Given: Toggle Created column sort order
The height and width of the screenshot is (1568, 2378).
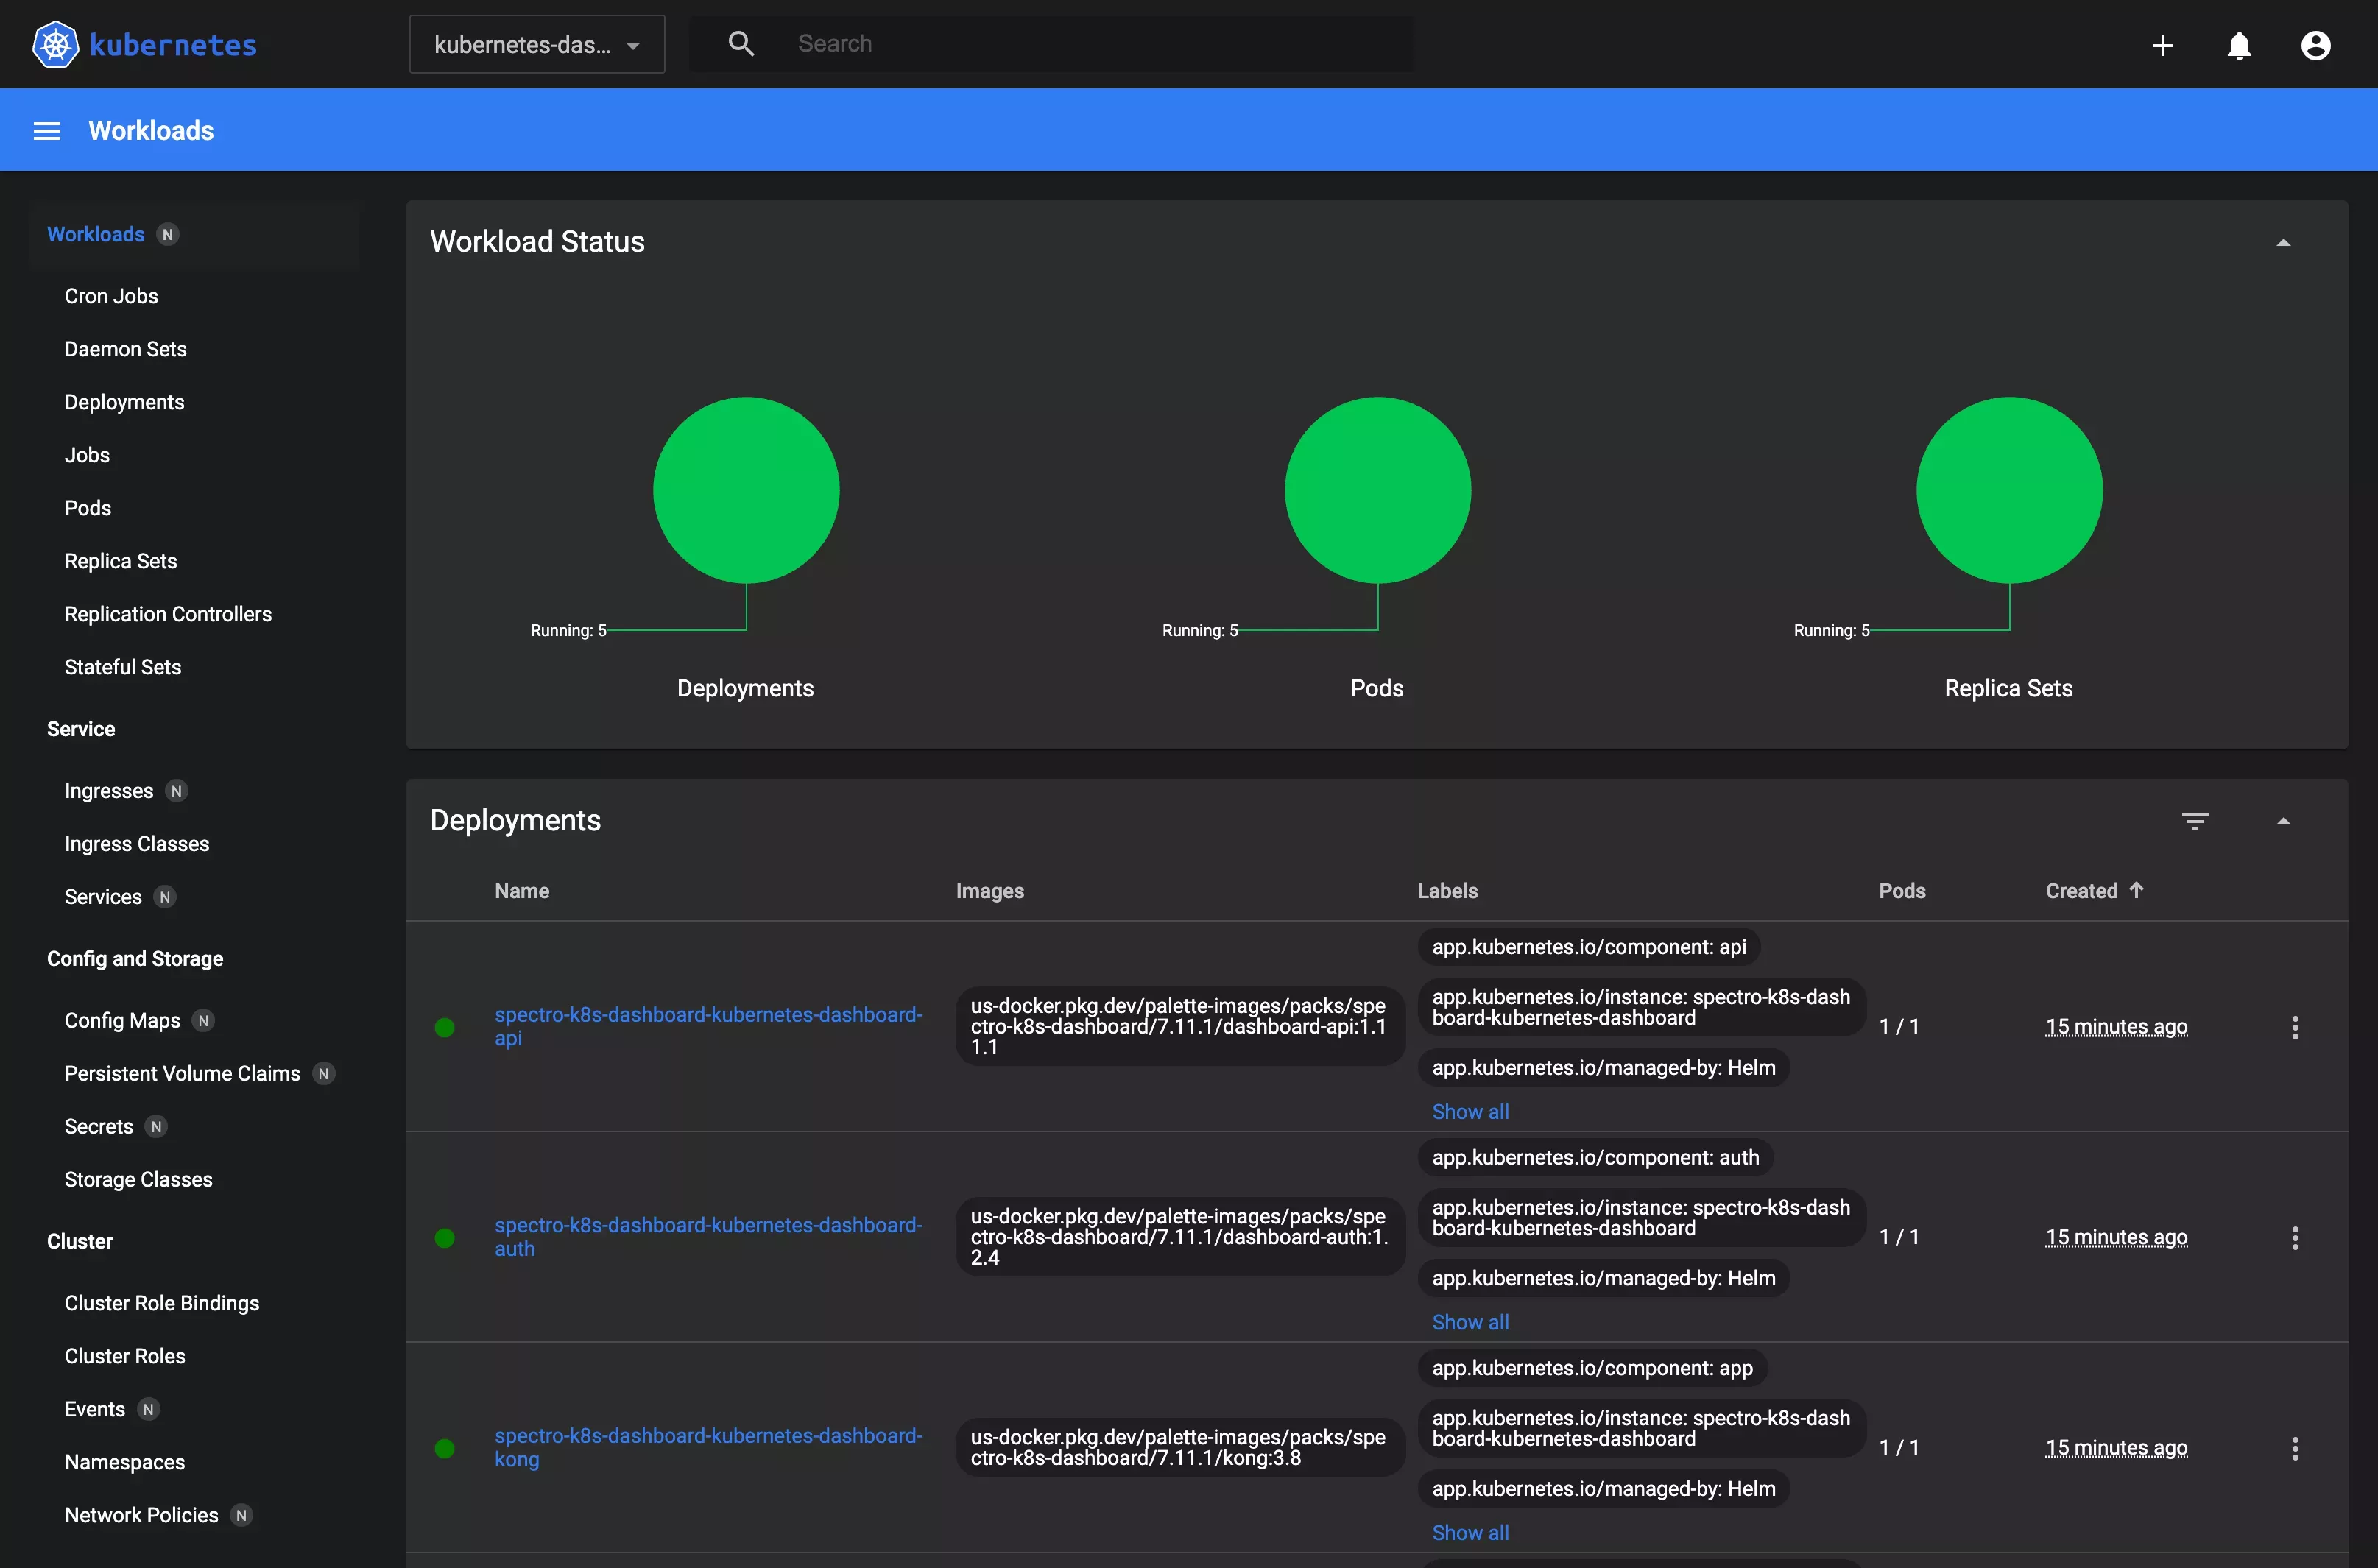Looking at the screenshot, I should (2095, 890).
